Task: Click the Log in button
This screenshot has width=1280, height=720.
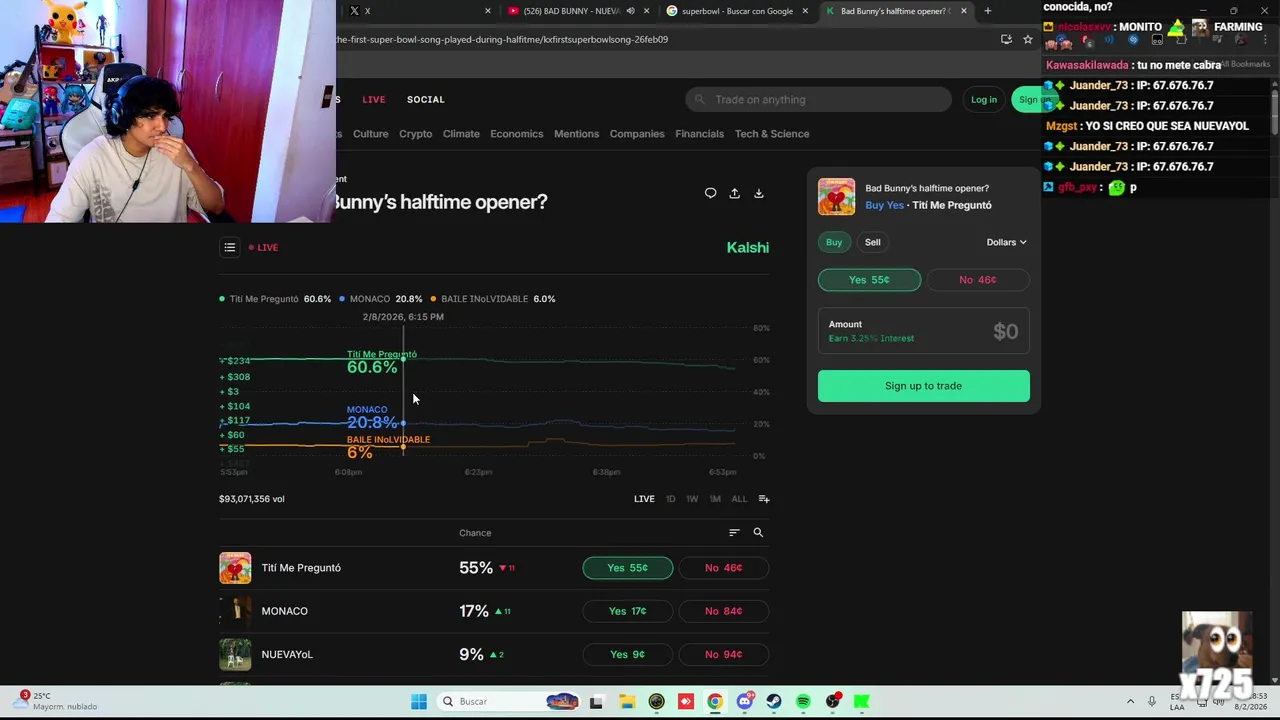Action: [x=984, y=99]
